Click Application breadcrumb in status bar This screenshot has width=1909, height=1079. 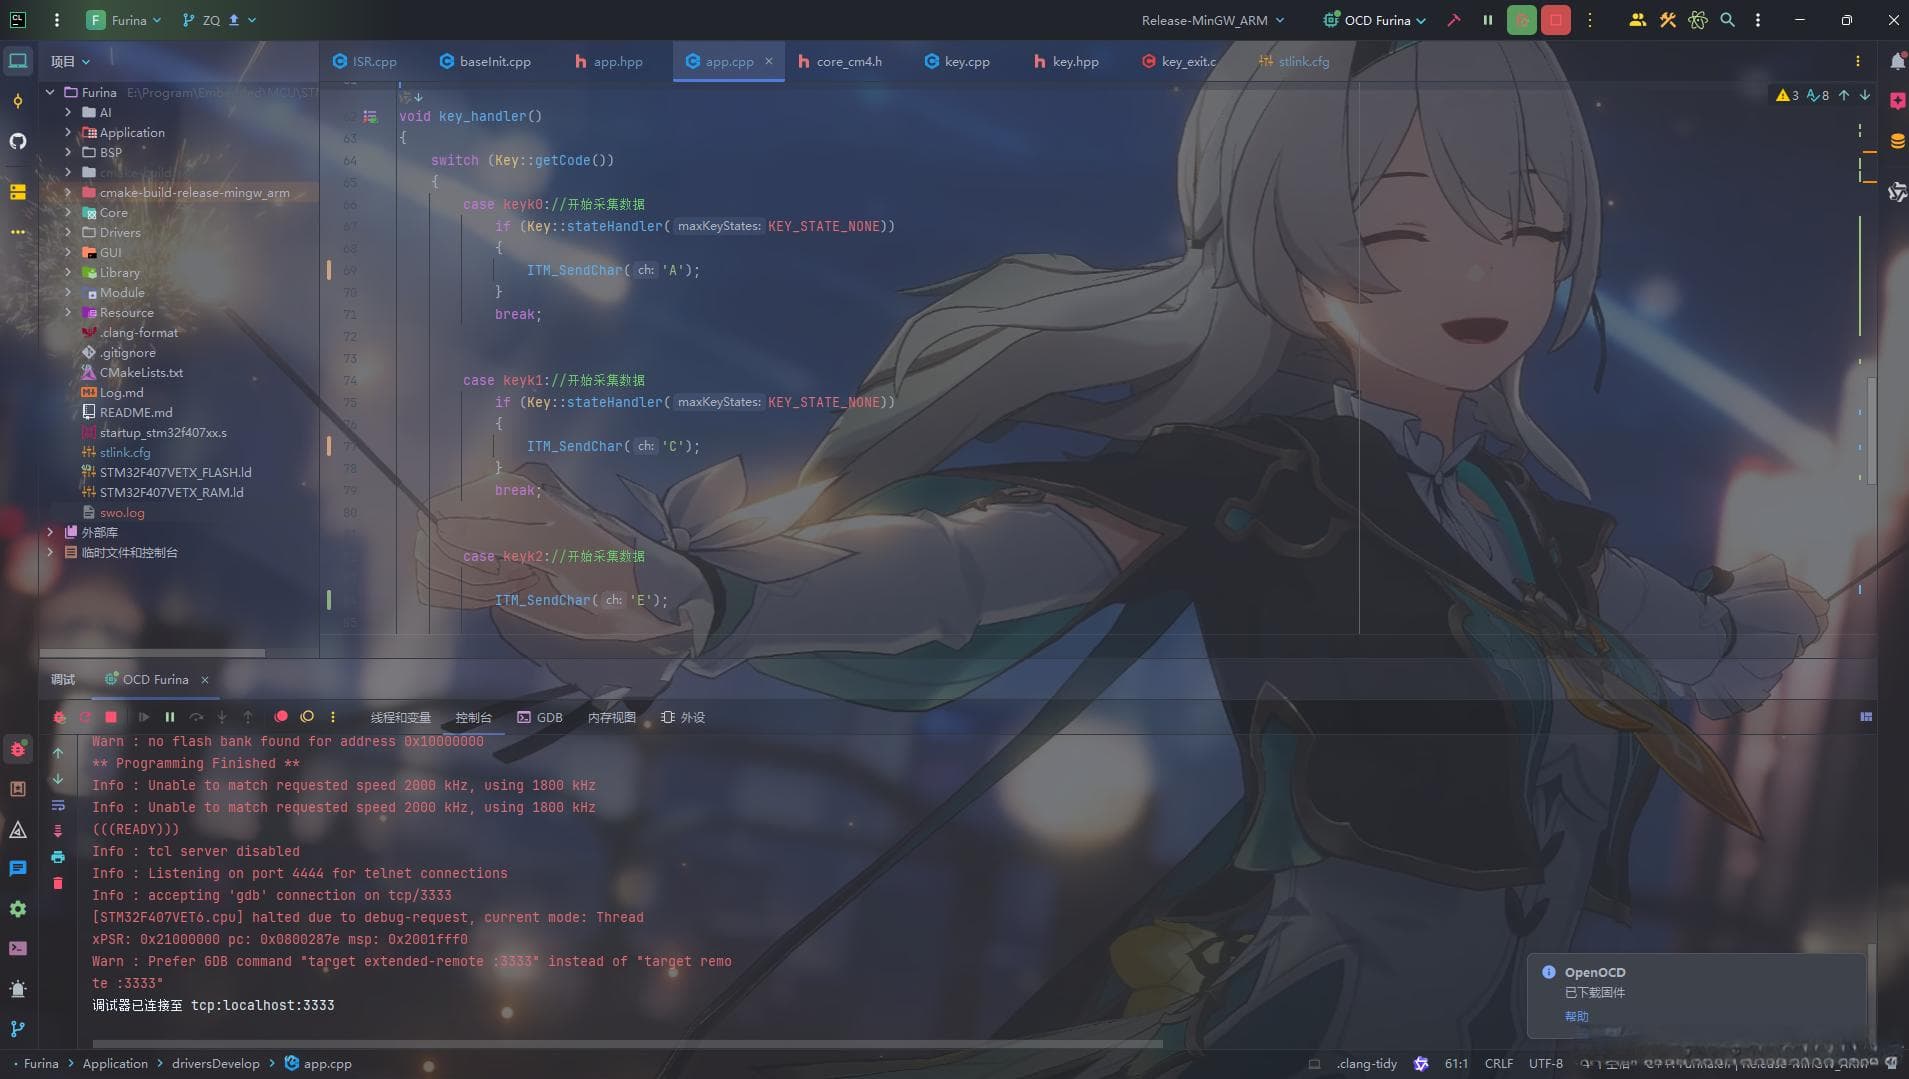click(x=115, y=1063)
